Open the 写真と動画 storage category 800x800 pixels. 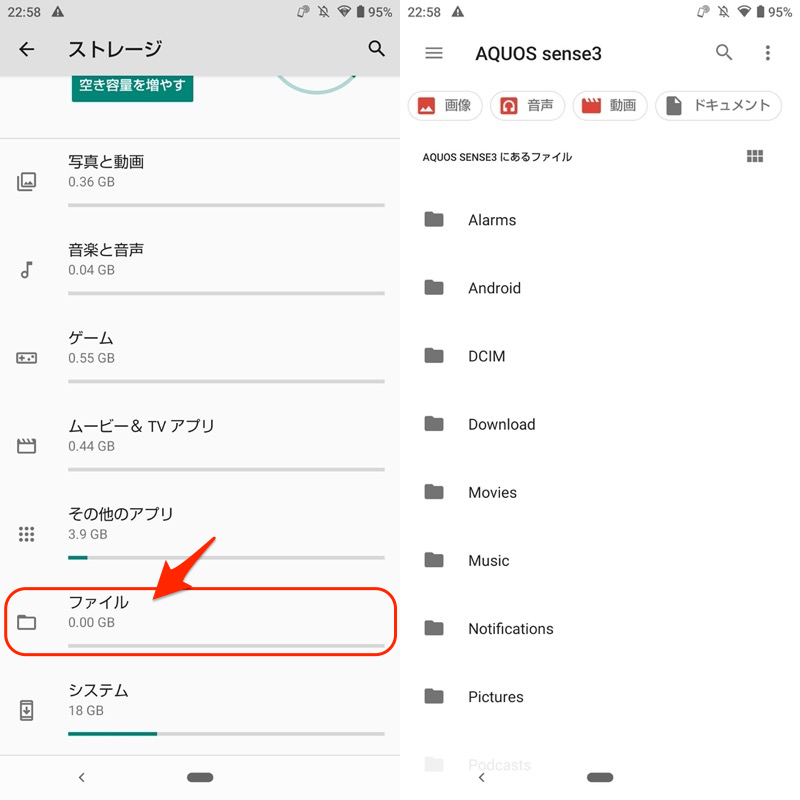(200, 172)
